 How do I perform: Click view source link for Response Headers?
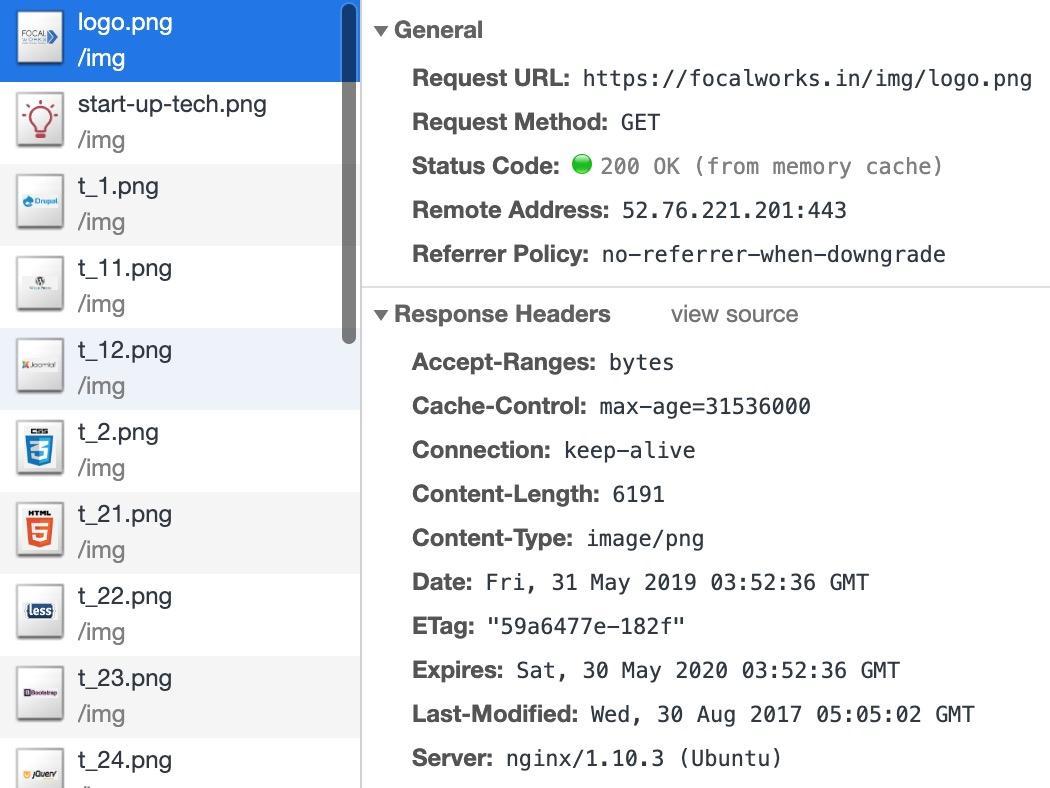[x=734, y=314]
